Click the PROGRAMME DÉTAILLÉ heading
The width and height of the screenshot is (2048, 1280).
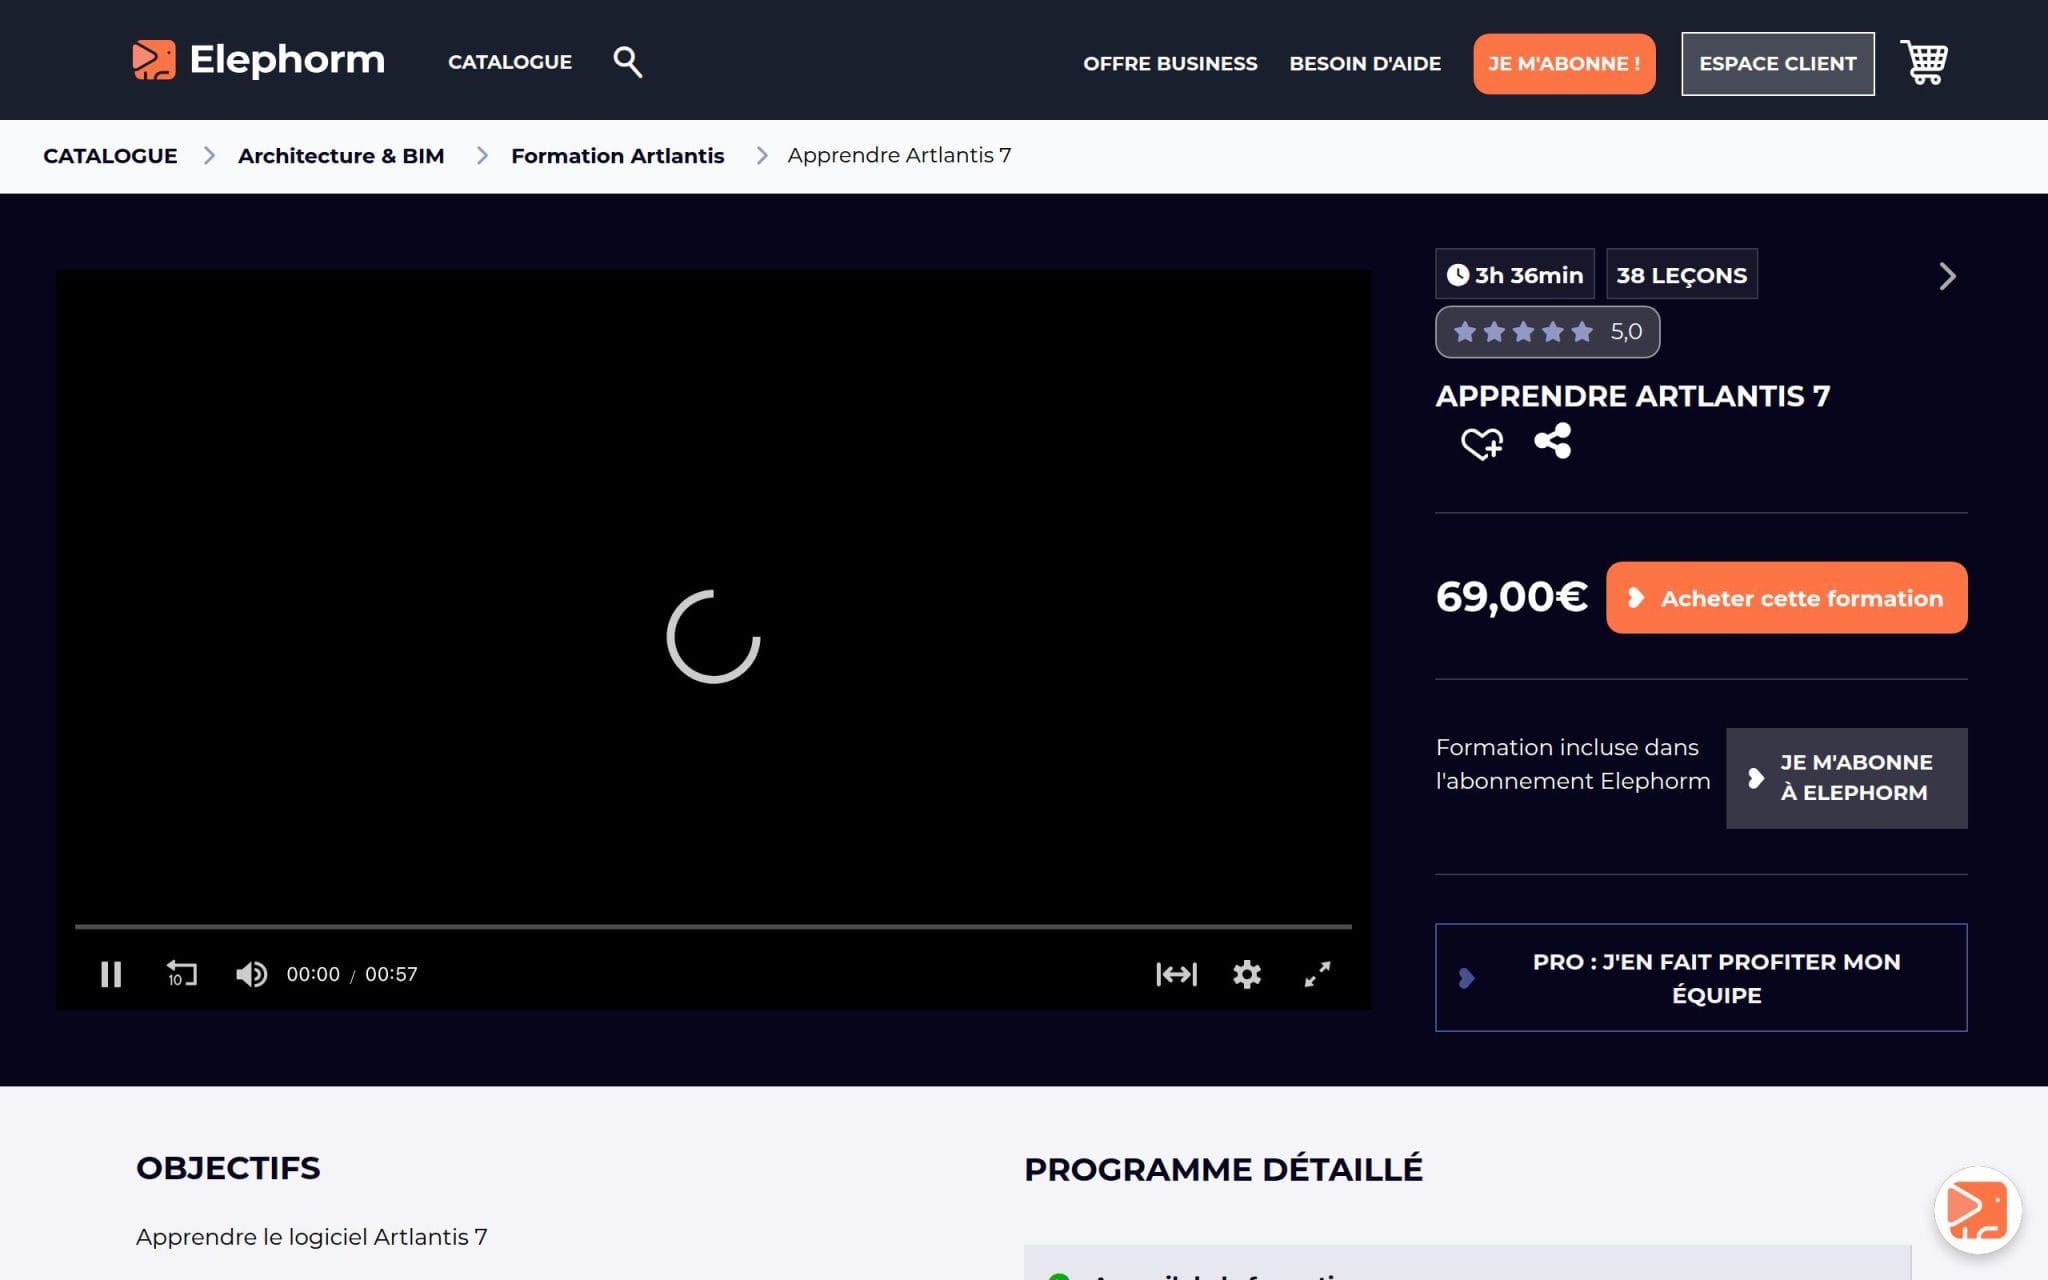[1223, 1169]
